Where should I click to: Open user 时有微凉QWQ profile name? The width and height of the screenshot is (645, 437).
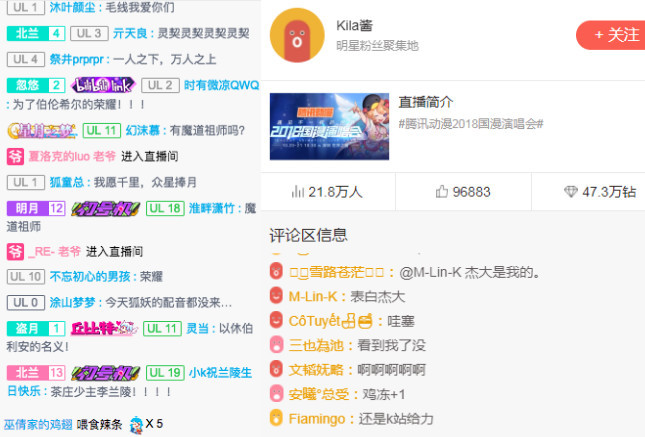point(221,85)
